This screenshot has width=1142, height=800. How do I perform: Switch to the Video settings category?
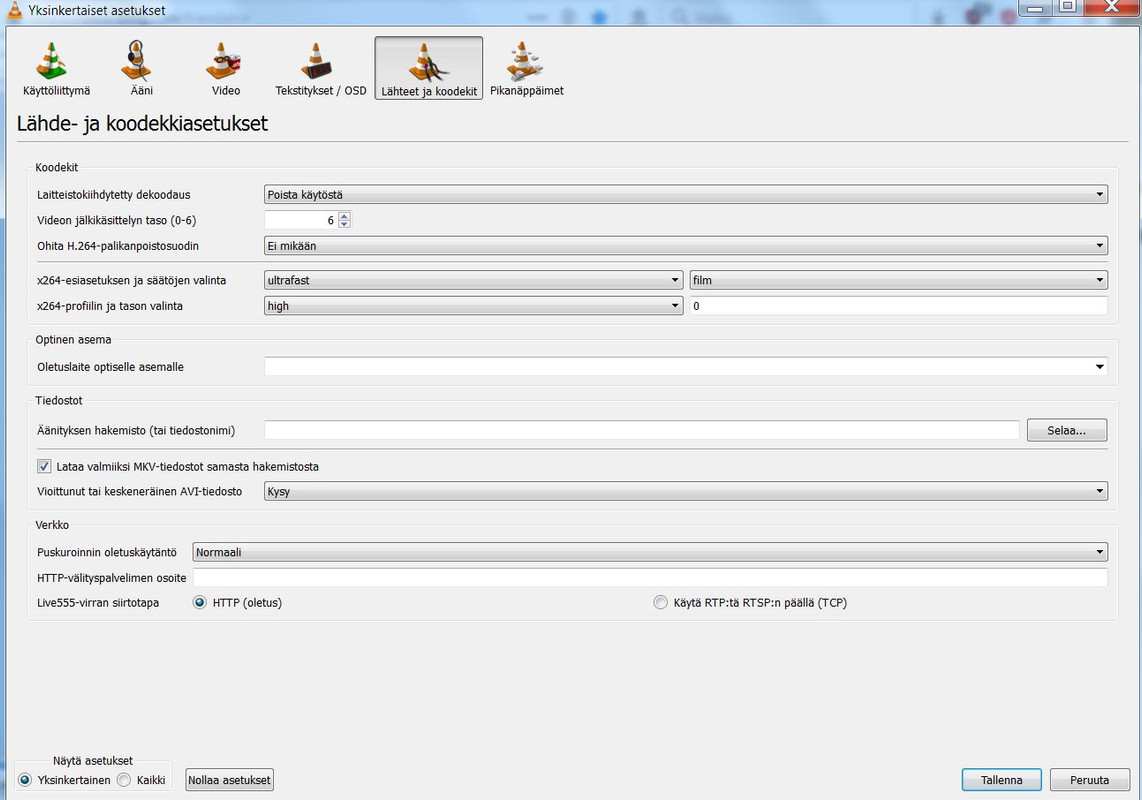pyautogui.click(x=226, y=68)
